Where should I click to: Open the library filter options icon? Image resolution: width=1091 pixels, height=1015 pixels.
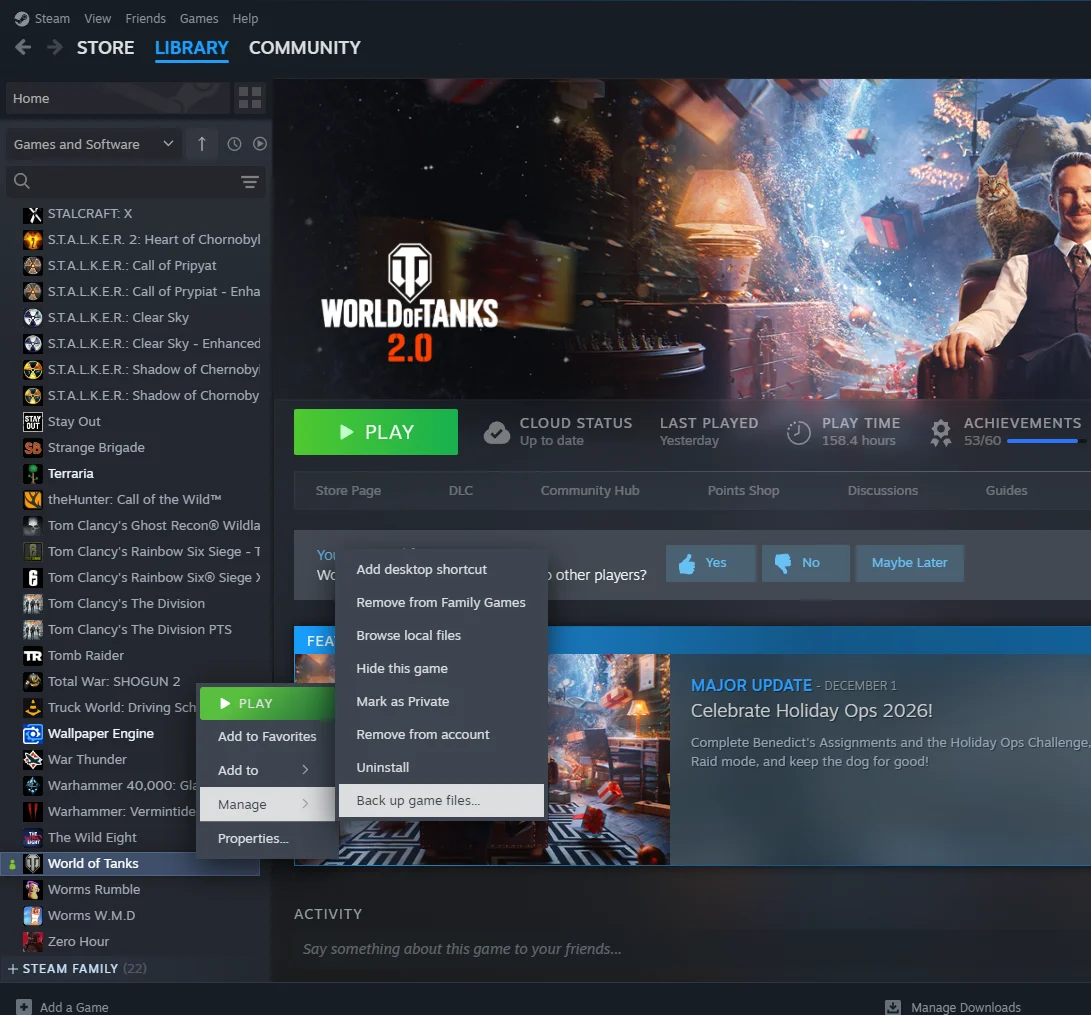pyautogui.click(x=249, y=182)
